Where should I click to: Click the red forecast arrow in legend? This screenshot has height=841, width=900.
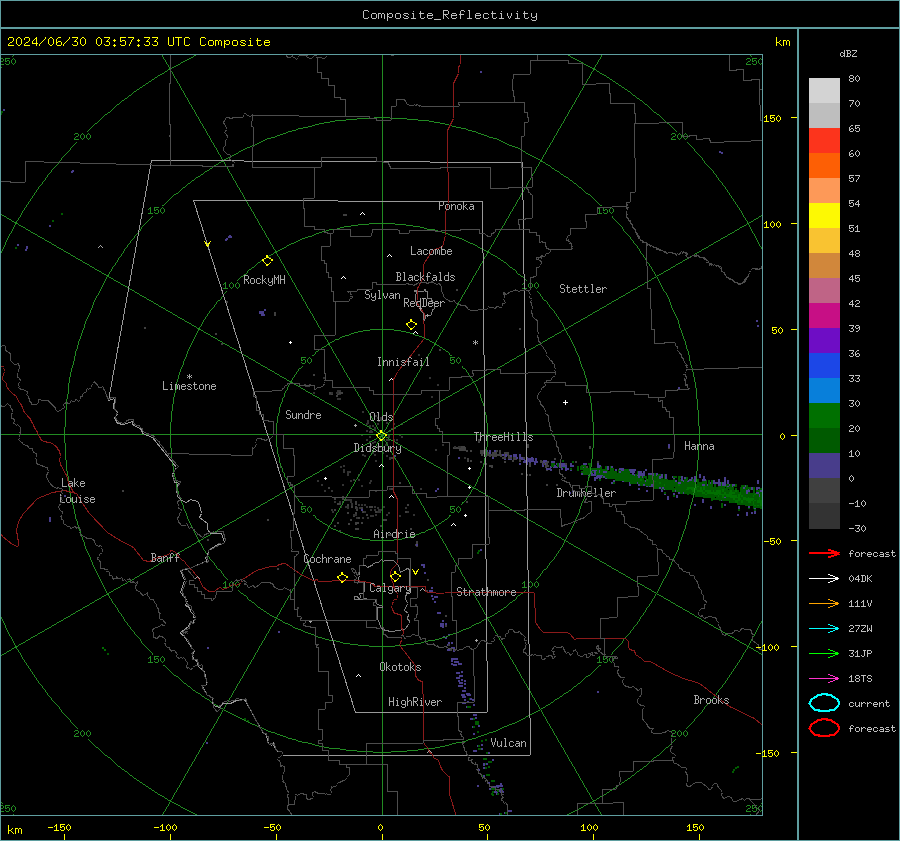point(824,553)
